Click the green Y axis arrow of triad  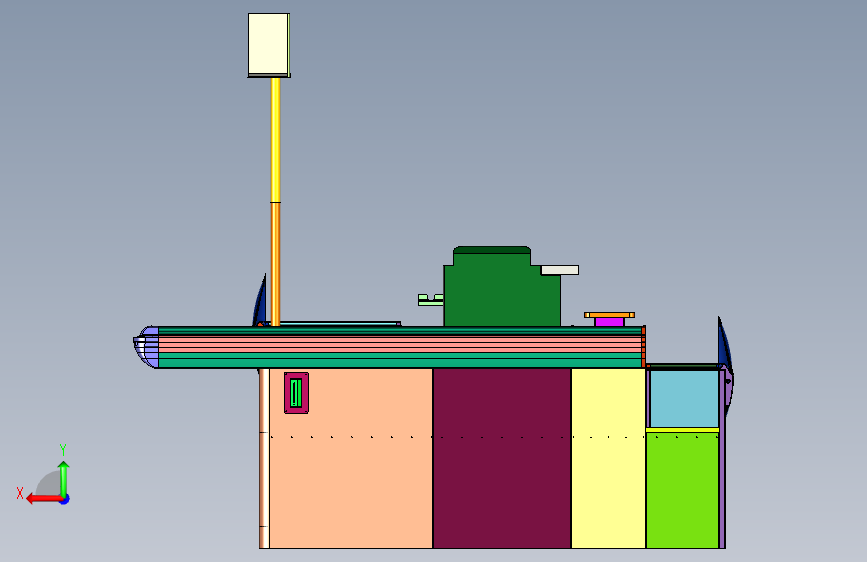point(64,479)
